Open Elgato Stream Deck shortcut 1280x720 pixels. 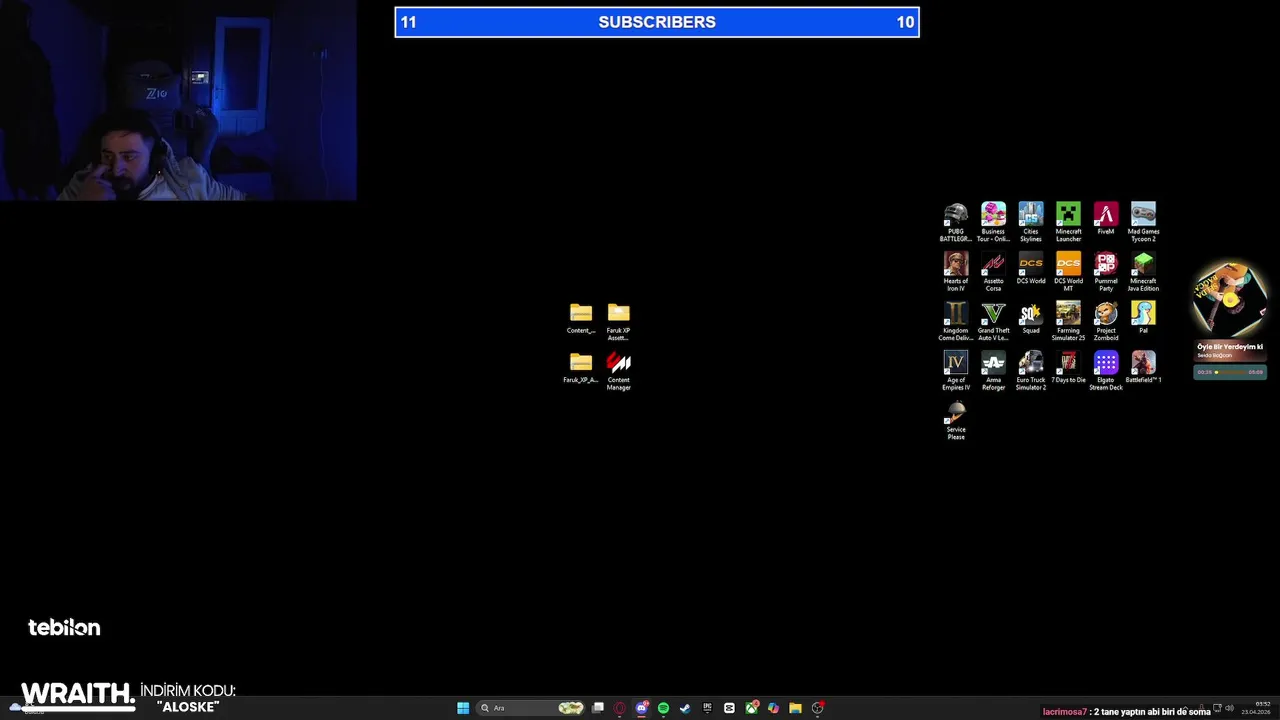[x=1106, y=370]
